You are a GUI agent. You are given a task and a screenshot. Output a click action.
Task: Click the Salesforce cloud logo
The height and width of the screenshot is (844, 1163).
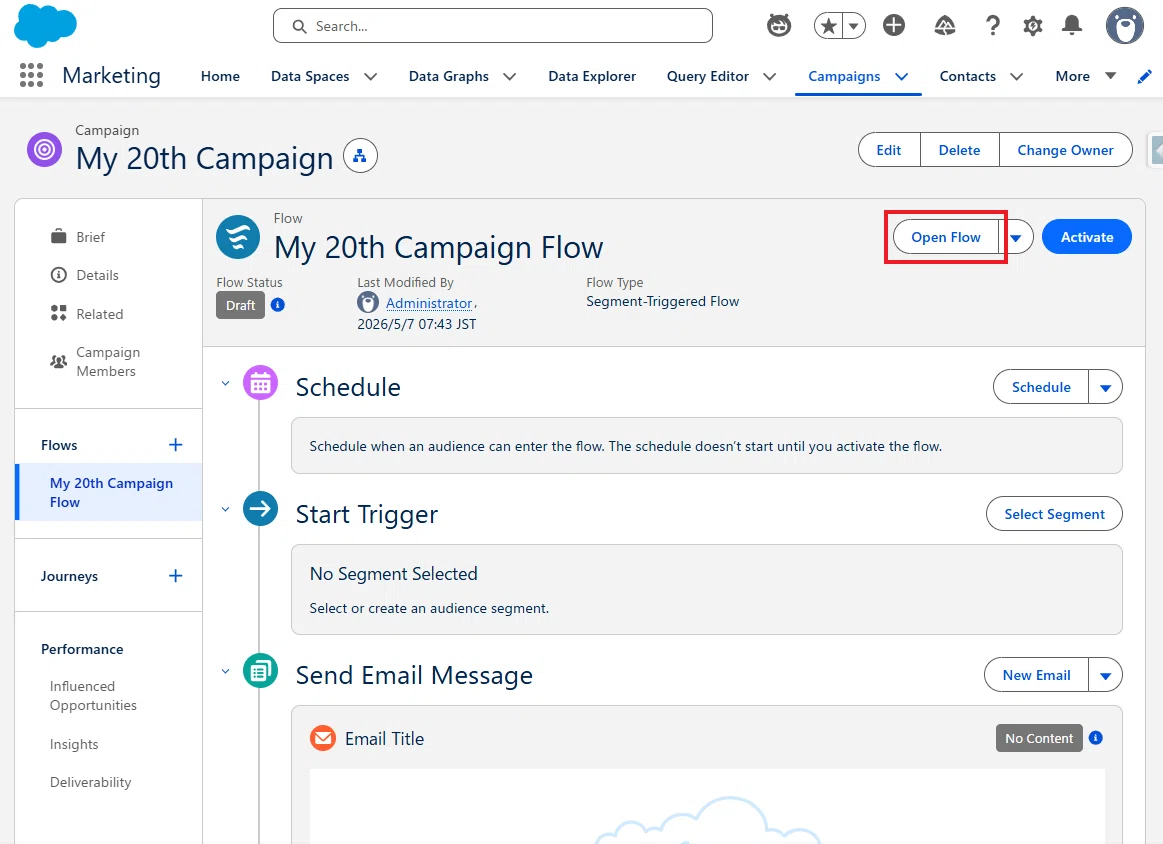(45, 25)
